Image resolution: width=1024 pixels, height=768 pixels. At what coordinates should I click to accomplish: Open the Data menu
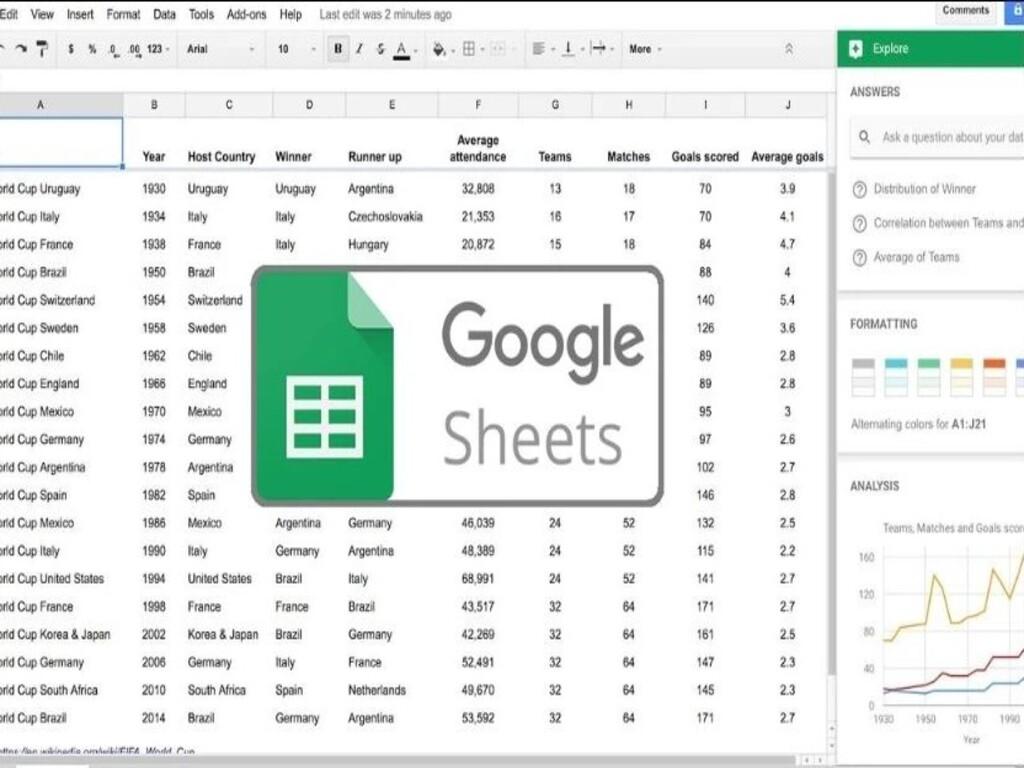pyautogui.click(x=163, y=14)
